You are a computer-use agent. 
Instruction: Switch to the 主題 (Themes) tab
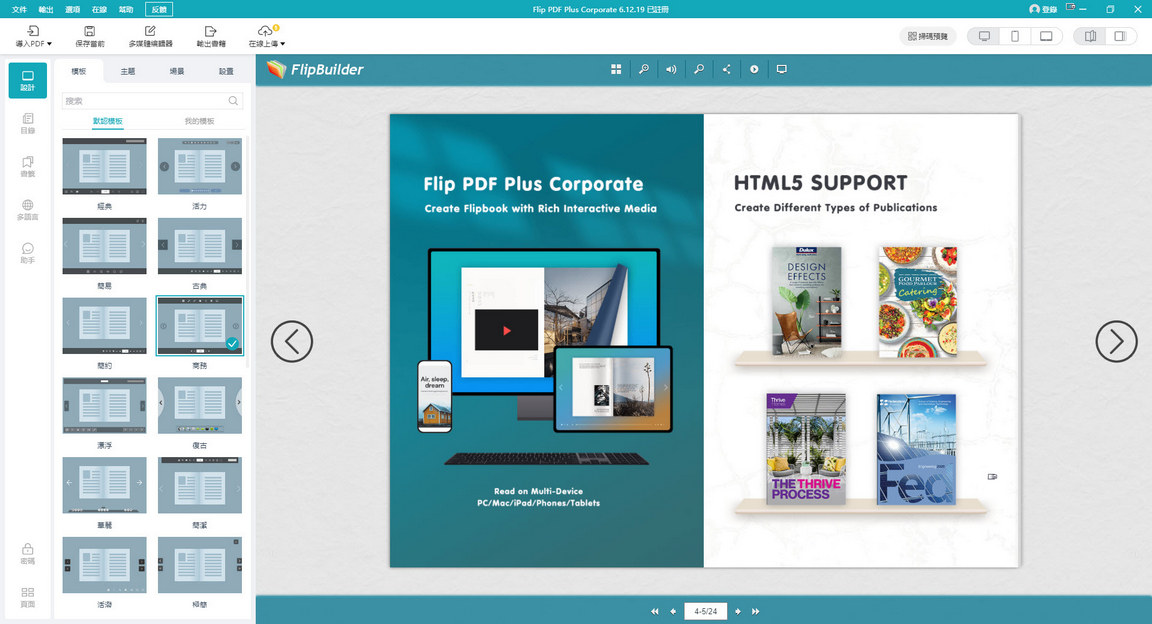pos(128,72)
